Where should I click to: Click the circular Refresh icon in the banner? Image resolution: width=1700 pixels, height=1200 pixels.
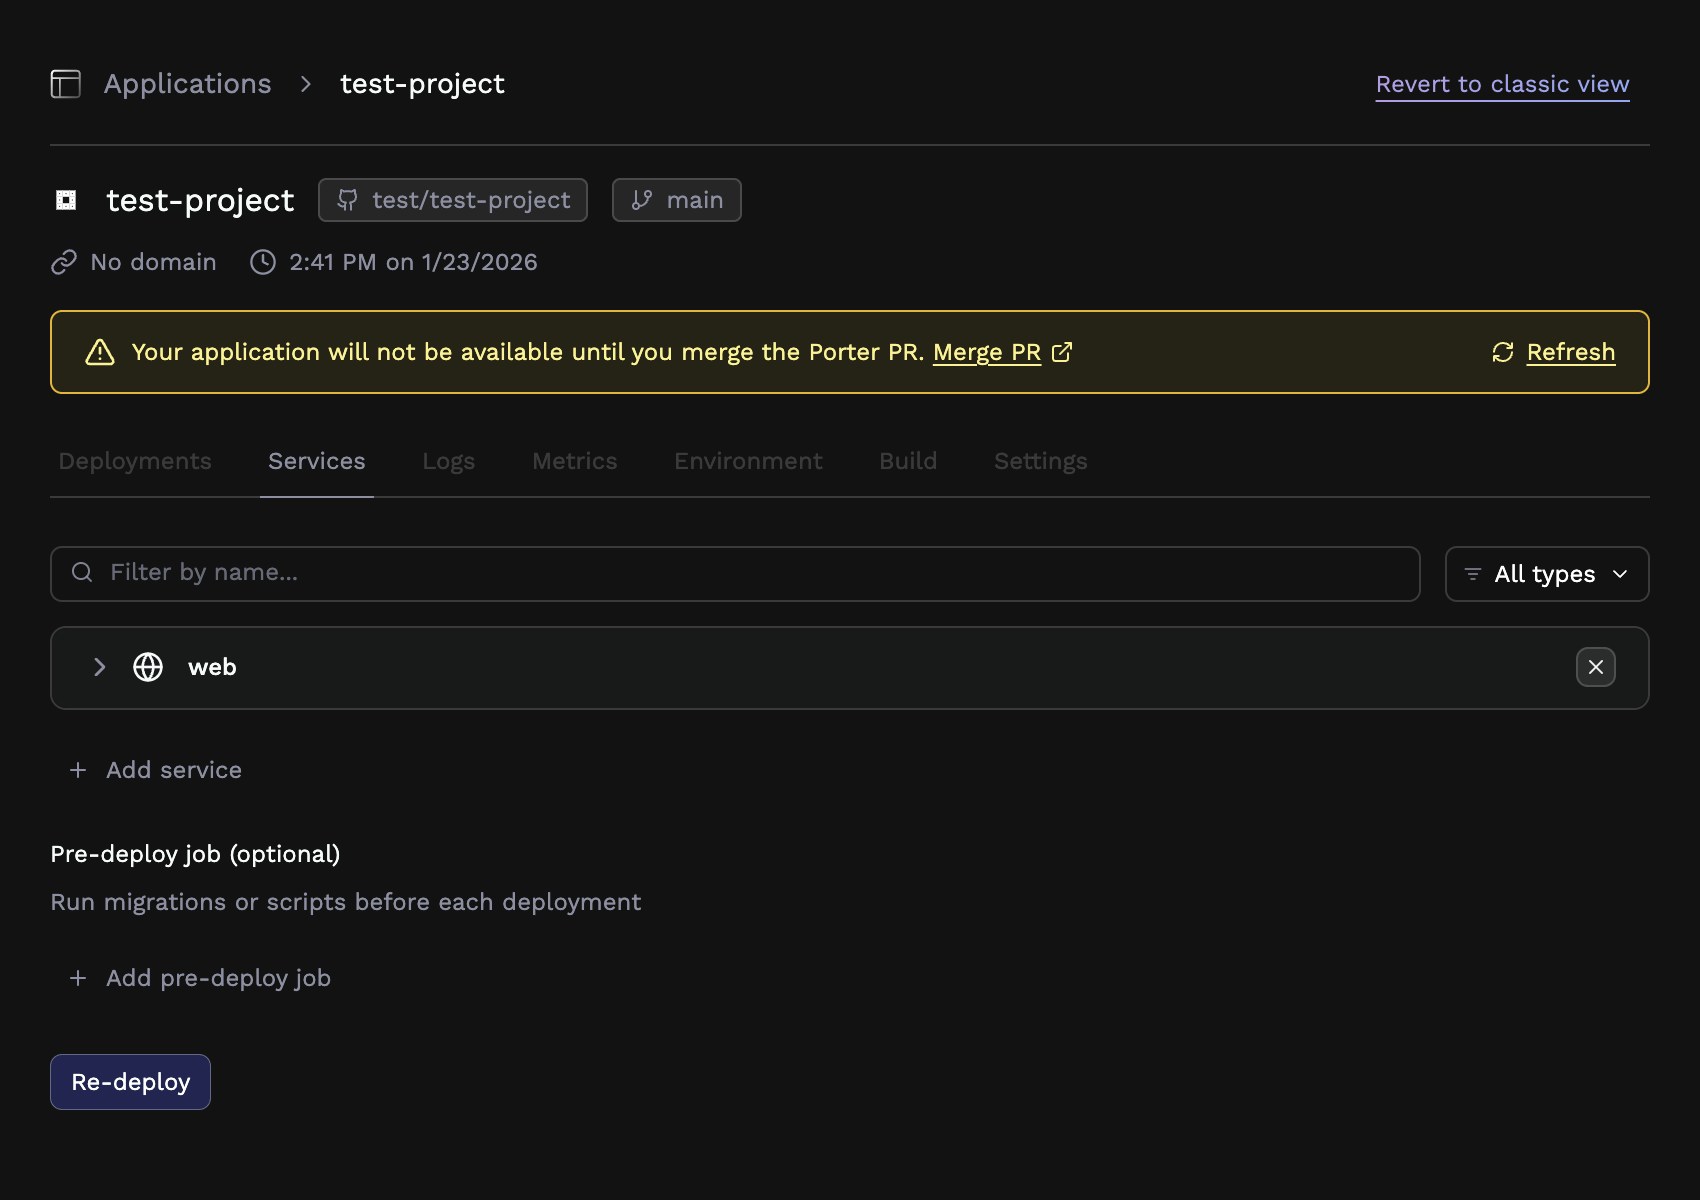(1501, 352)
